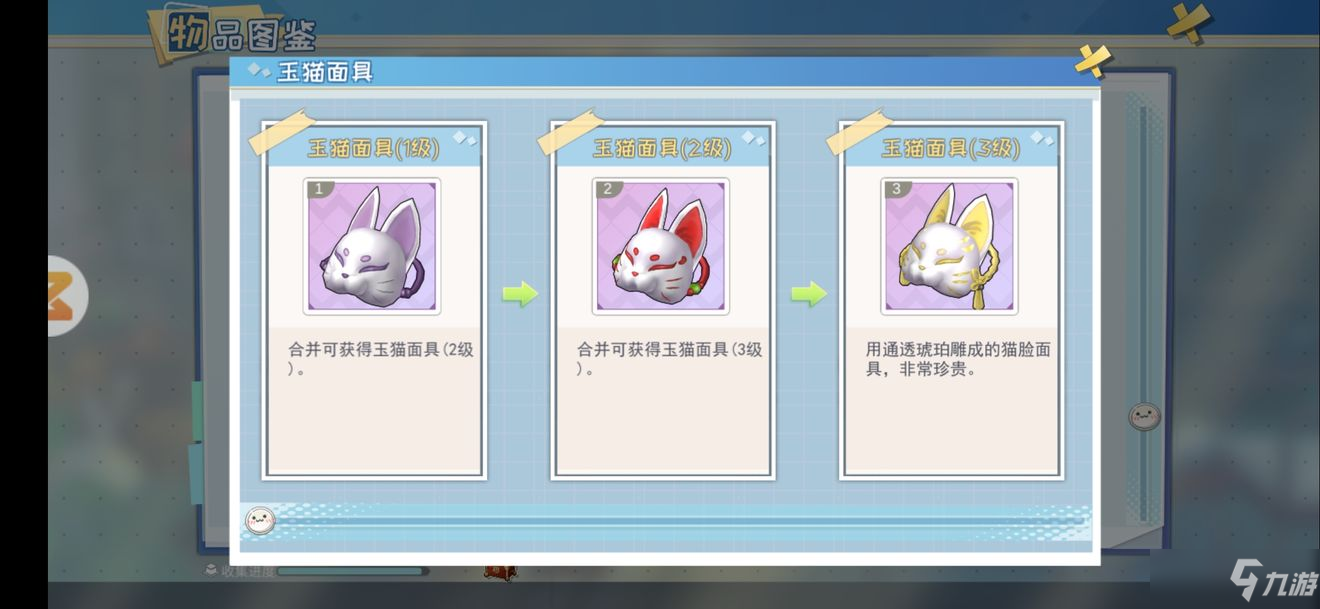Click the smiley face on vertical scrollbar
1320x609 pixels.
tap(1144, 416)
